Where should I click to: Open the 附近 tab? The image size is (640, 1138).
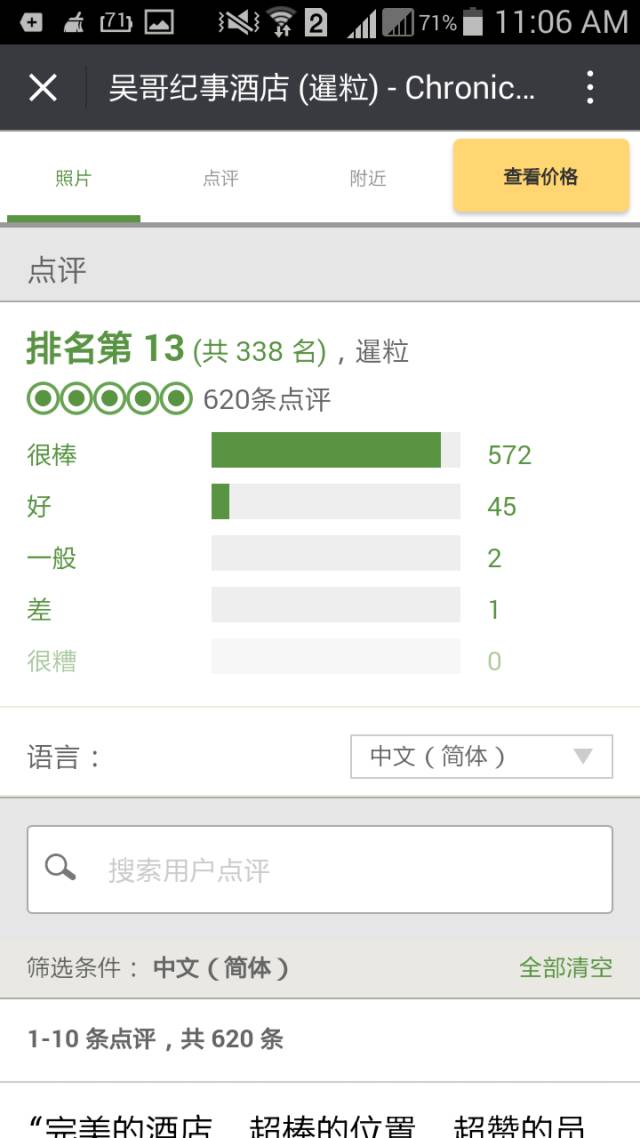368,179
